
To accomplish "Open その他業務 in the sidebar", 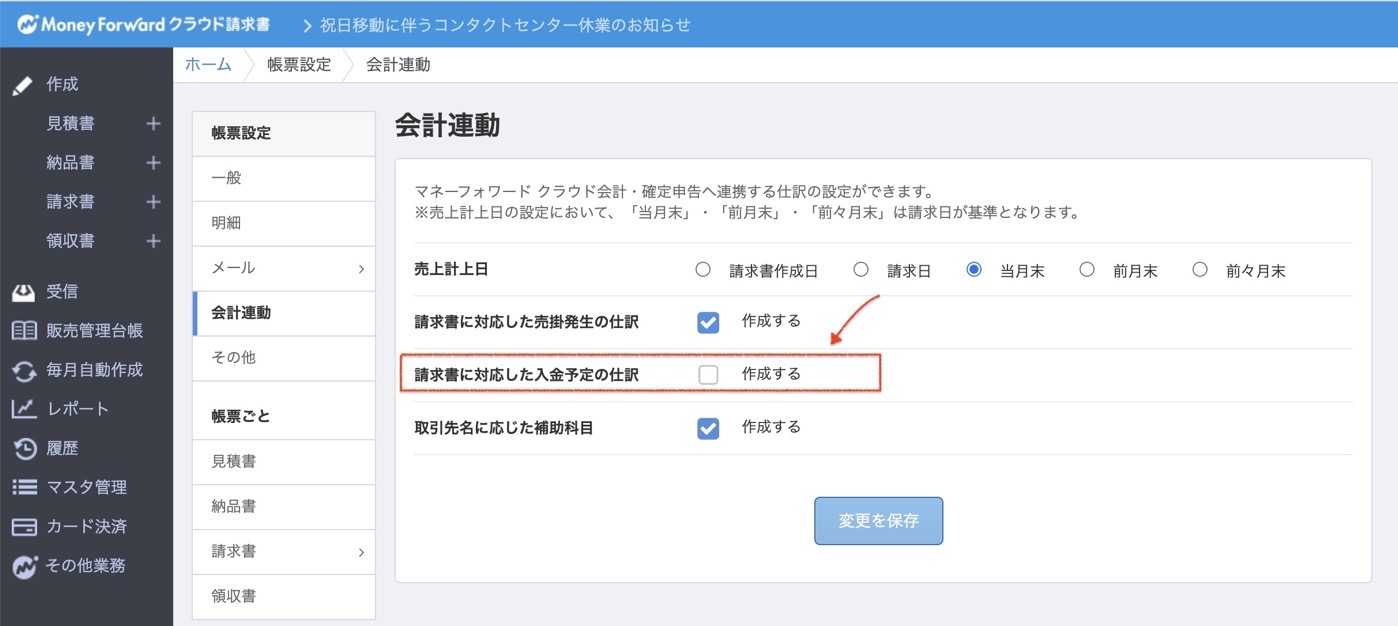I will (x=86, y=565).
